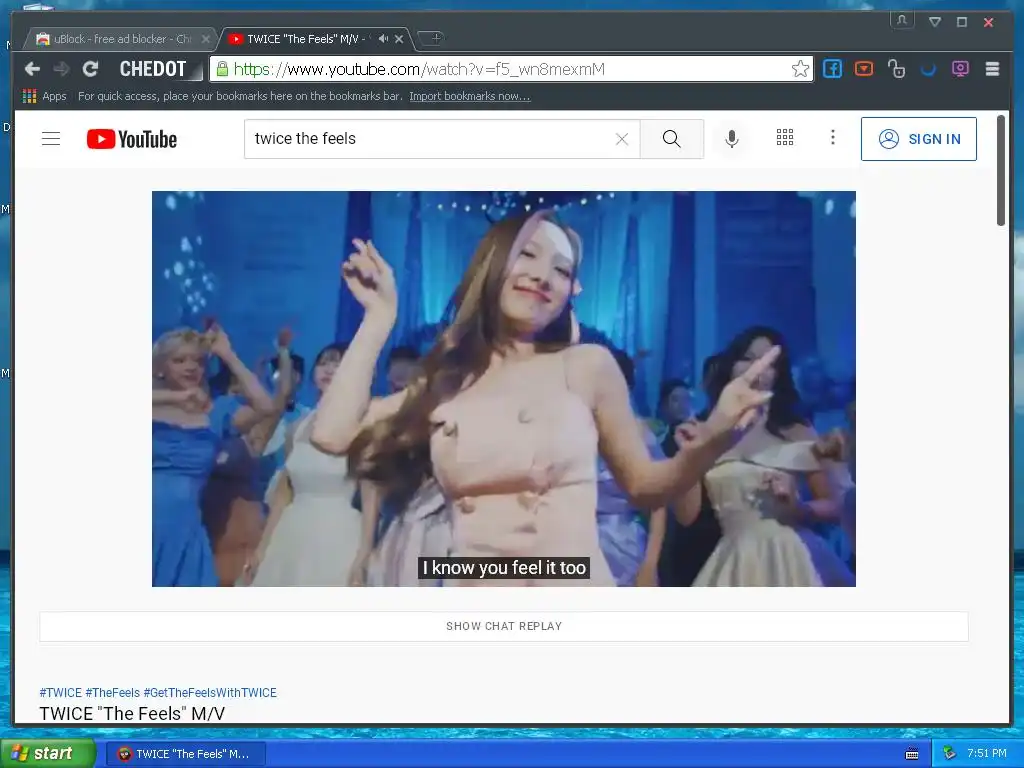This screenshot has height=768, width=1024.
Task: Click the Windows start button
Action: (x=47, y=753)
